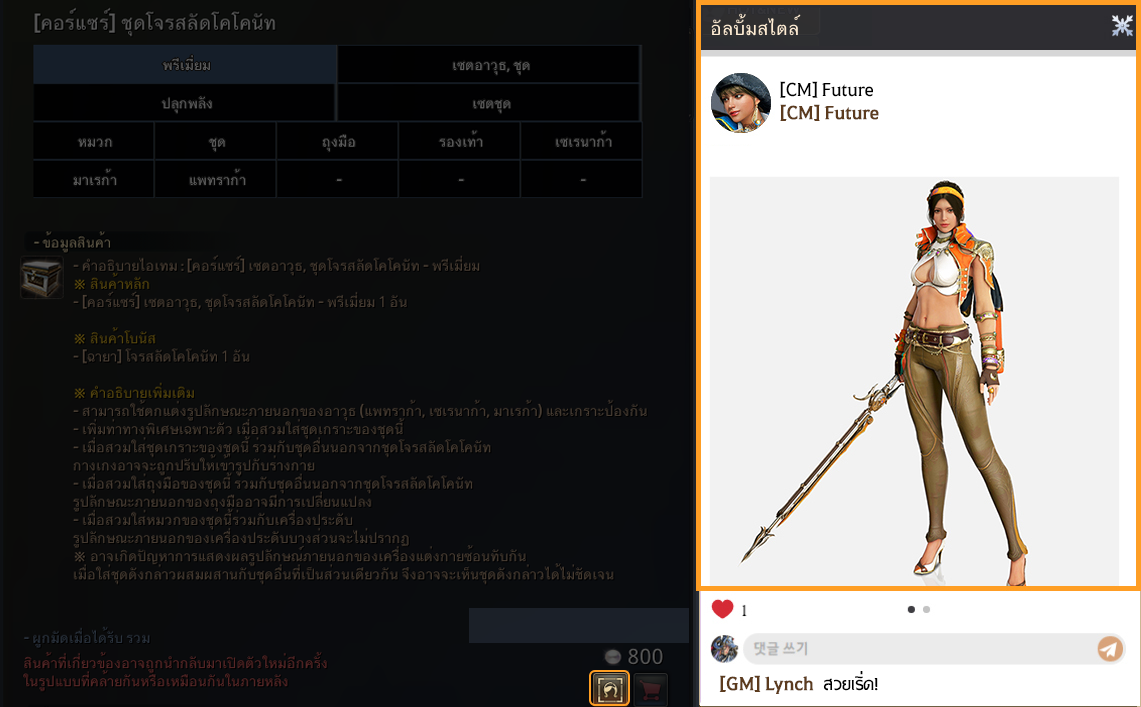Click the commenter avatar beside comment box
This screenshot has width=1141, height=707.
click(x=724, y=648)
